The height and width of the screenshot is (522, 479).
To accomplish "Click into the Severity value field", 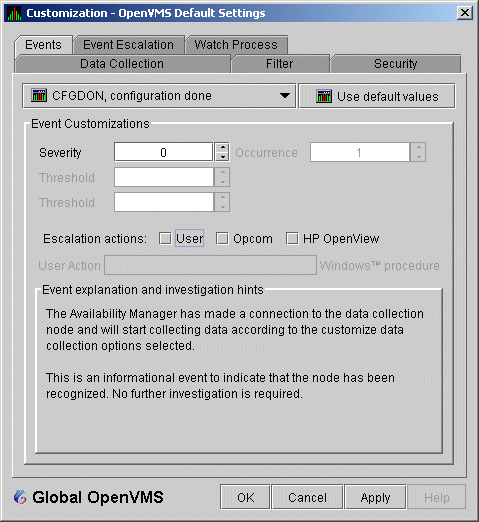I will (163, 152).
